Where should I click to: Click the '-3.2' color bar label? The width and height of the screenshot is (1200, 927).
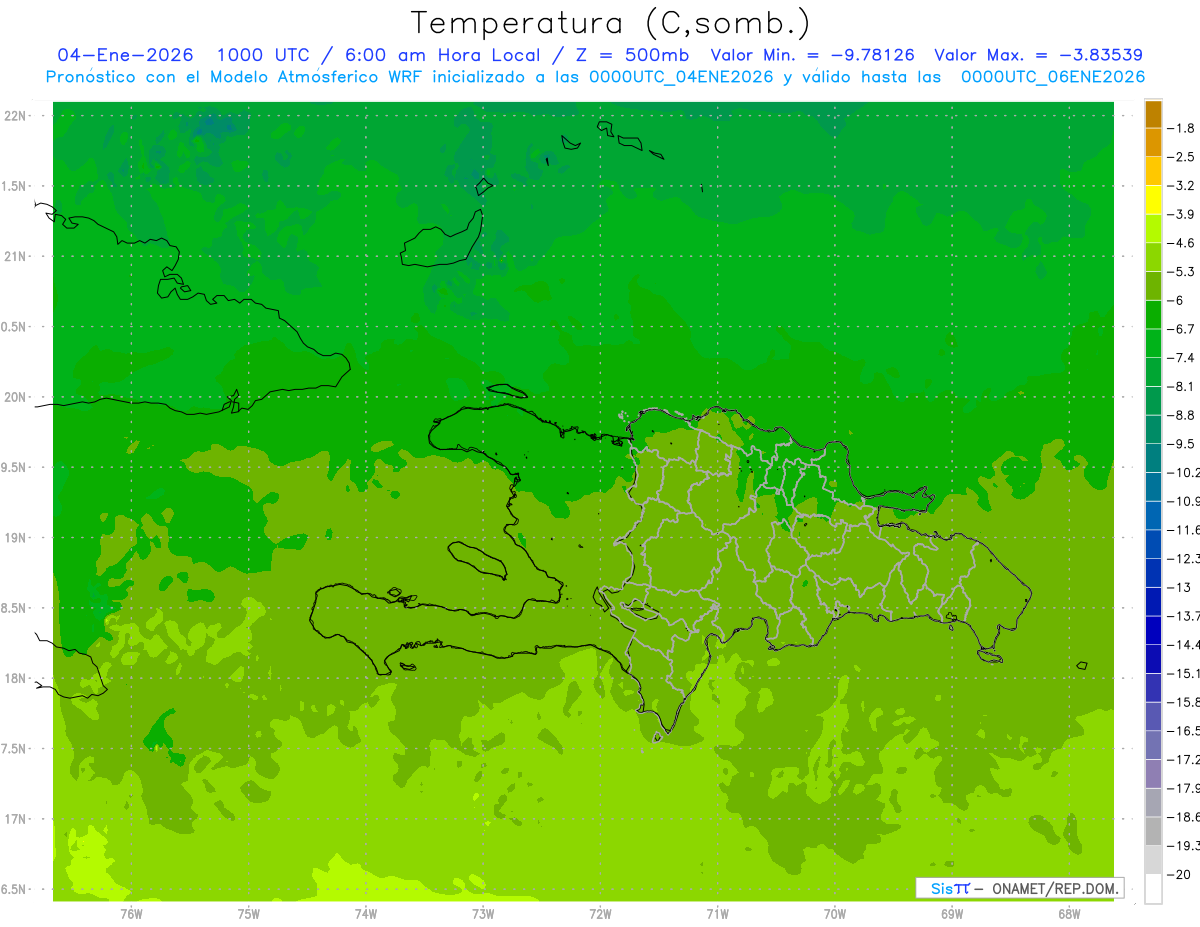[1182, 186]
